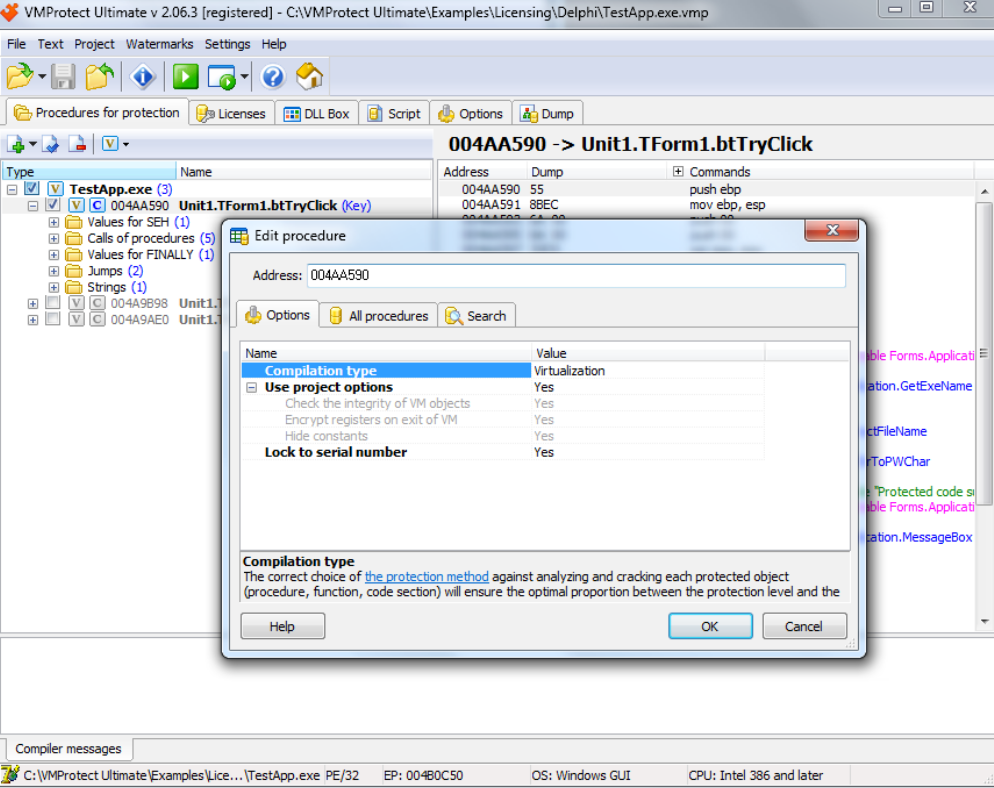Enable checkbox for 004A9B98 procedure
Screen dimensions: 994x788
click(53, 302)
